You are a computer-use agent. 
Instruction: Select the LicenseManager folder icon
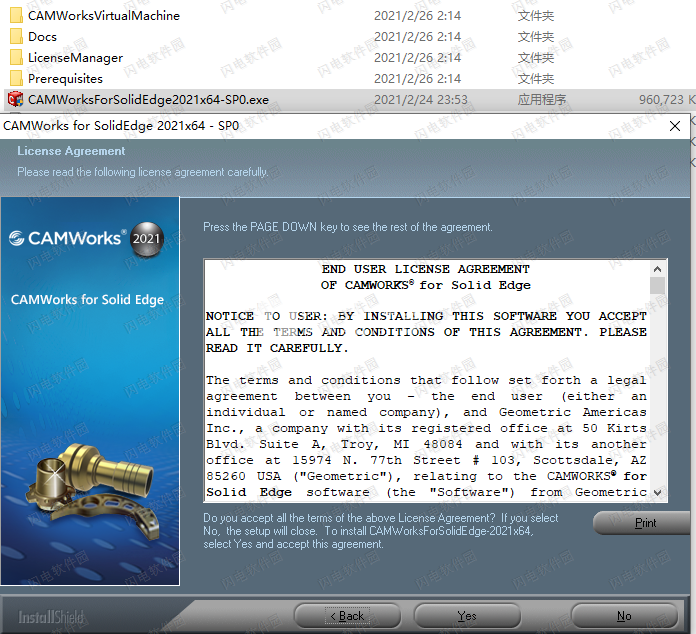[16, 57]
